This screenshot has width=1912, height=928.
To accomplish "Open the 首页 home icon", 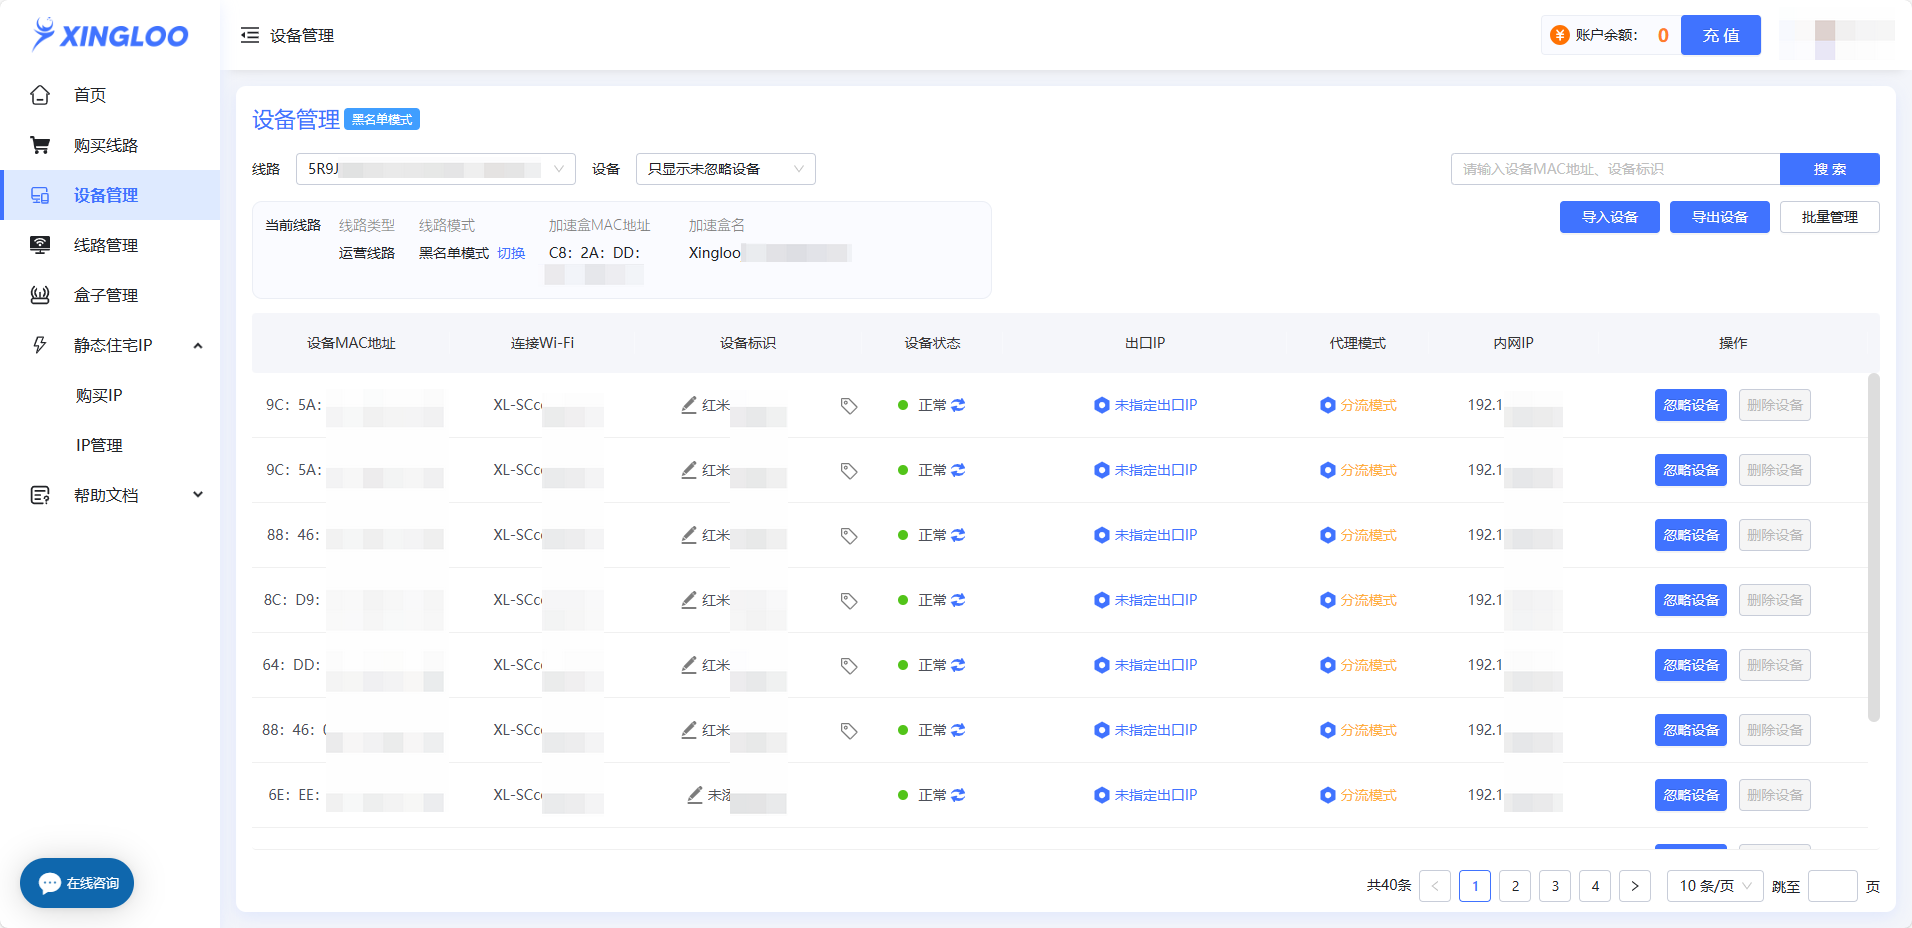I will click(x=40, y=95).
